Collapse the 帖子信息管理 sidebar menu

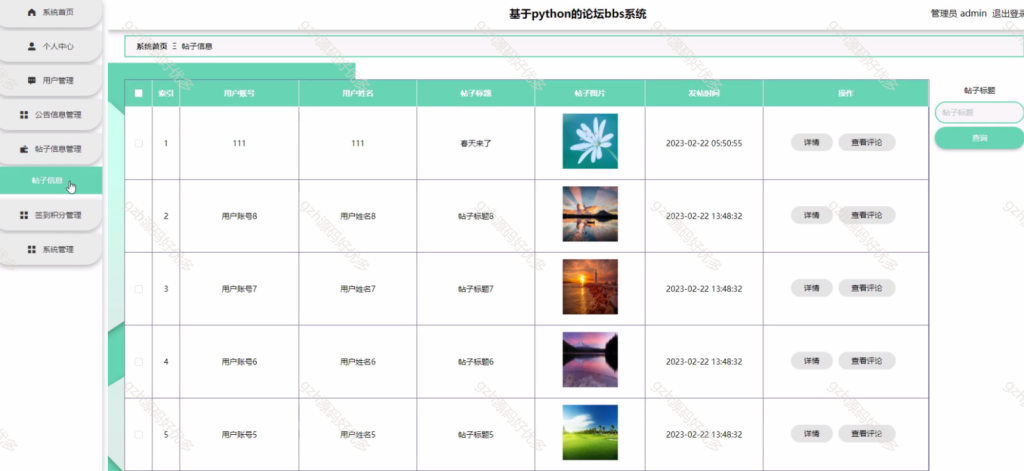50,149
